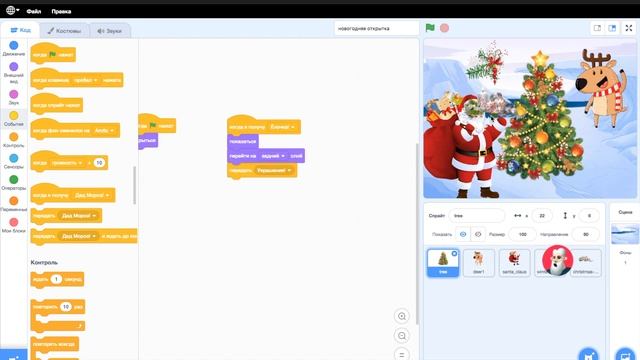This screenshot has height=360, width=640.
Task: Hide the sprite with crossed-eye toggle
Action: (478, 234)
